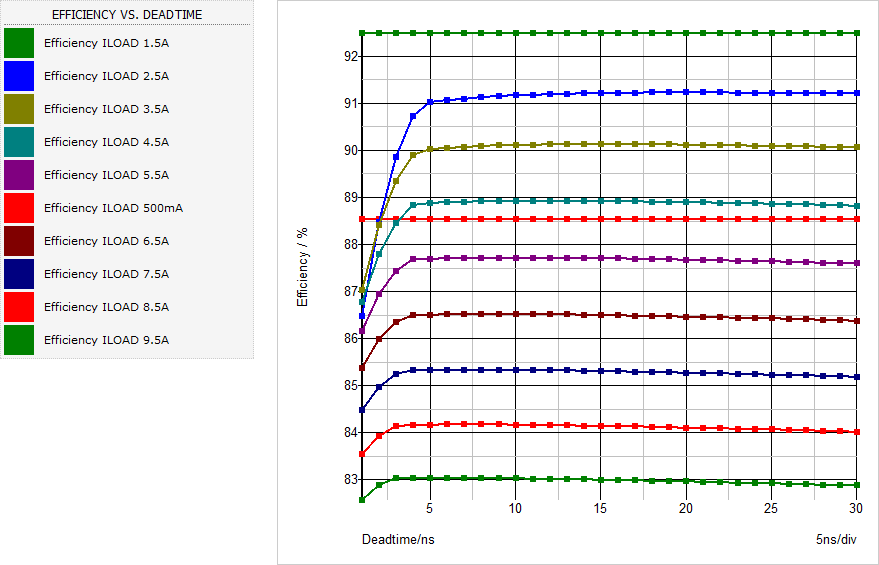Click the maroon swatch for ILOAD 6.5A

coord(19,241)
